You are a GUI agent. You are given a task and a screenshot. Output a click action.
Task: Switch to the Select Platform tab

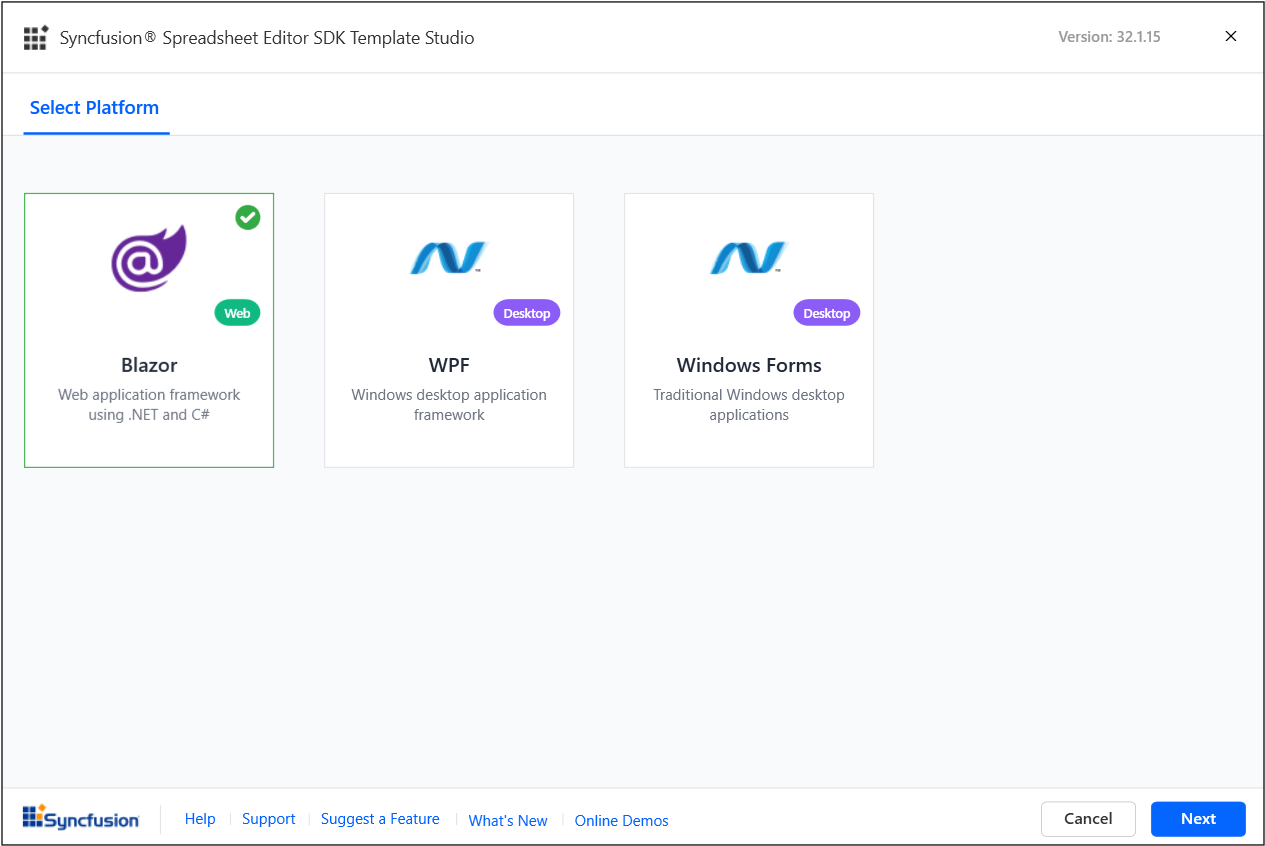coord(95,107)
